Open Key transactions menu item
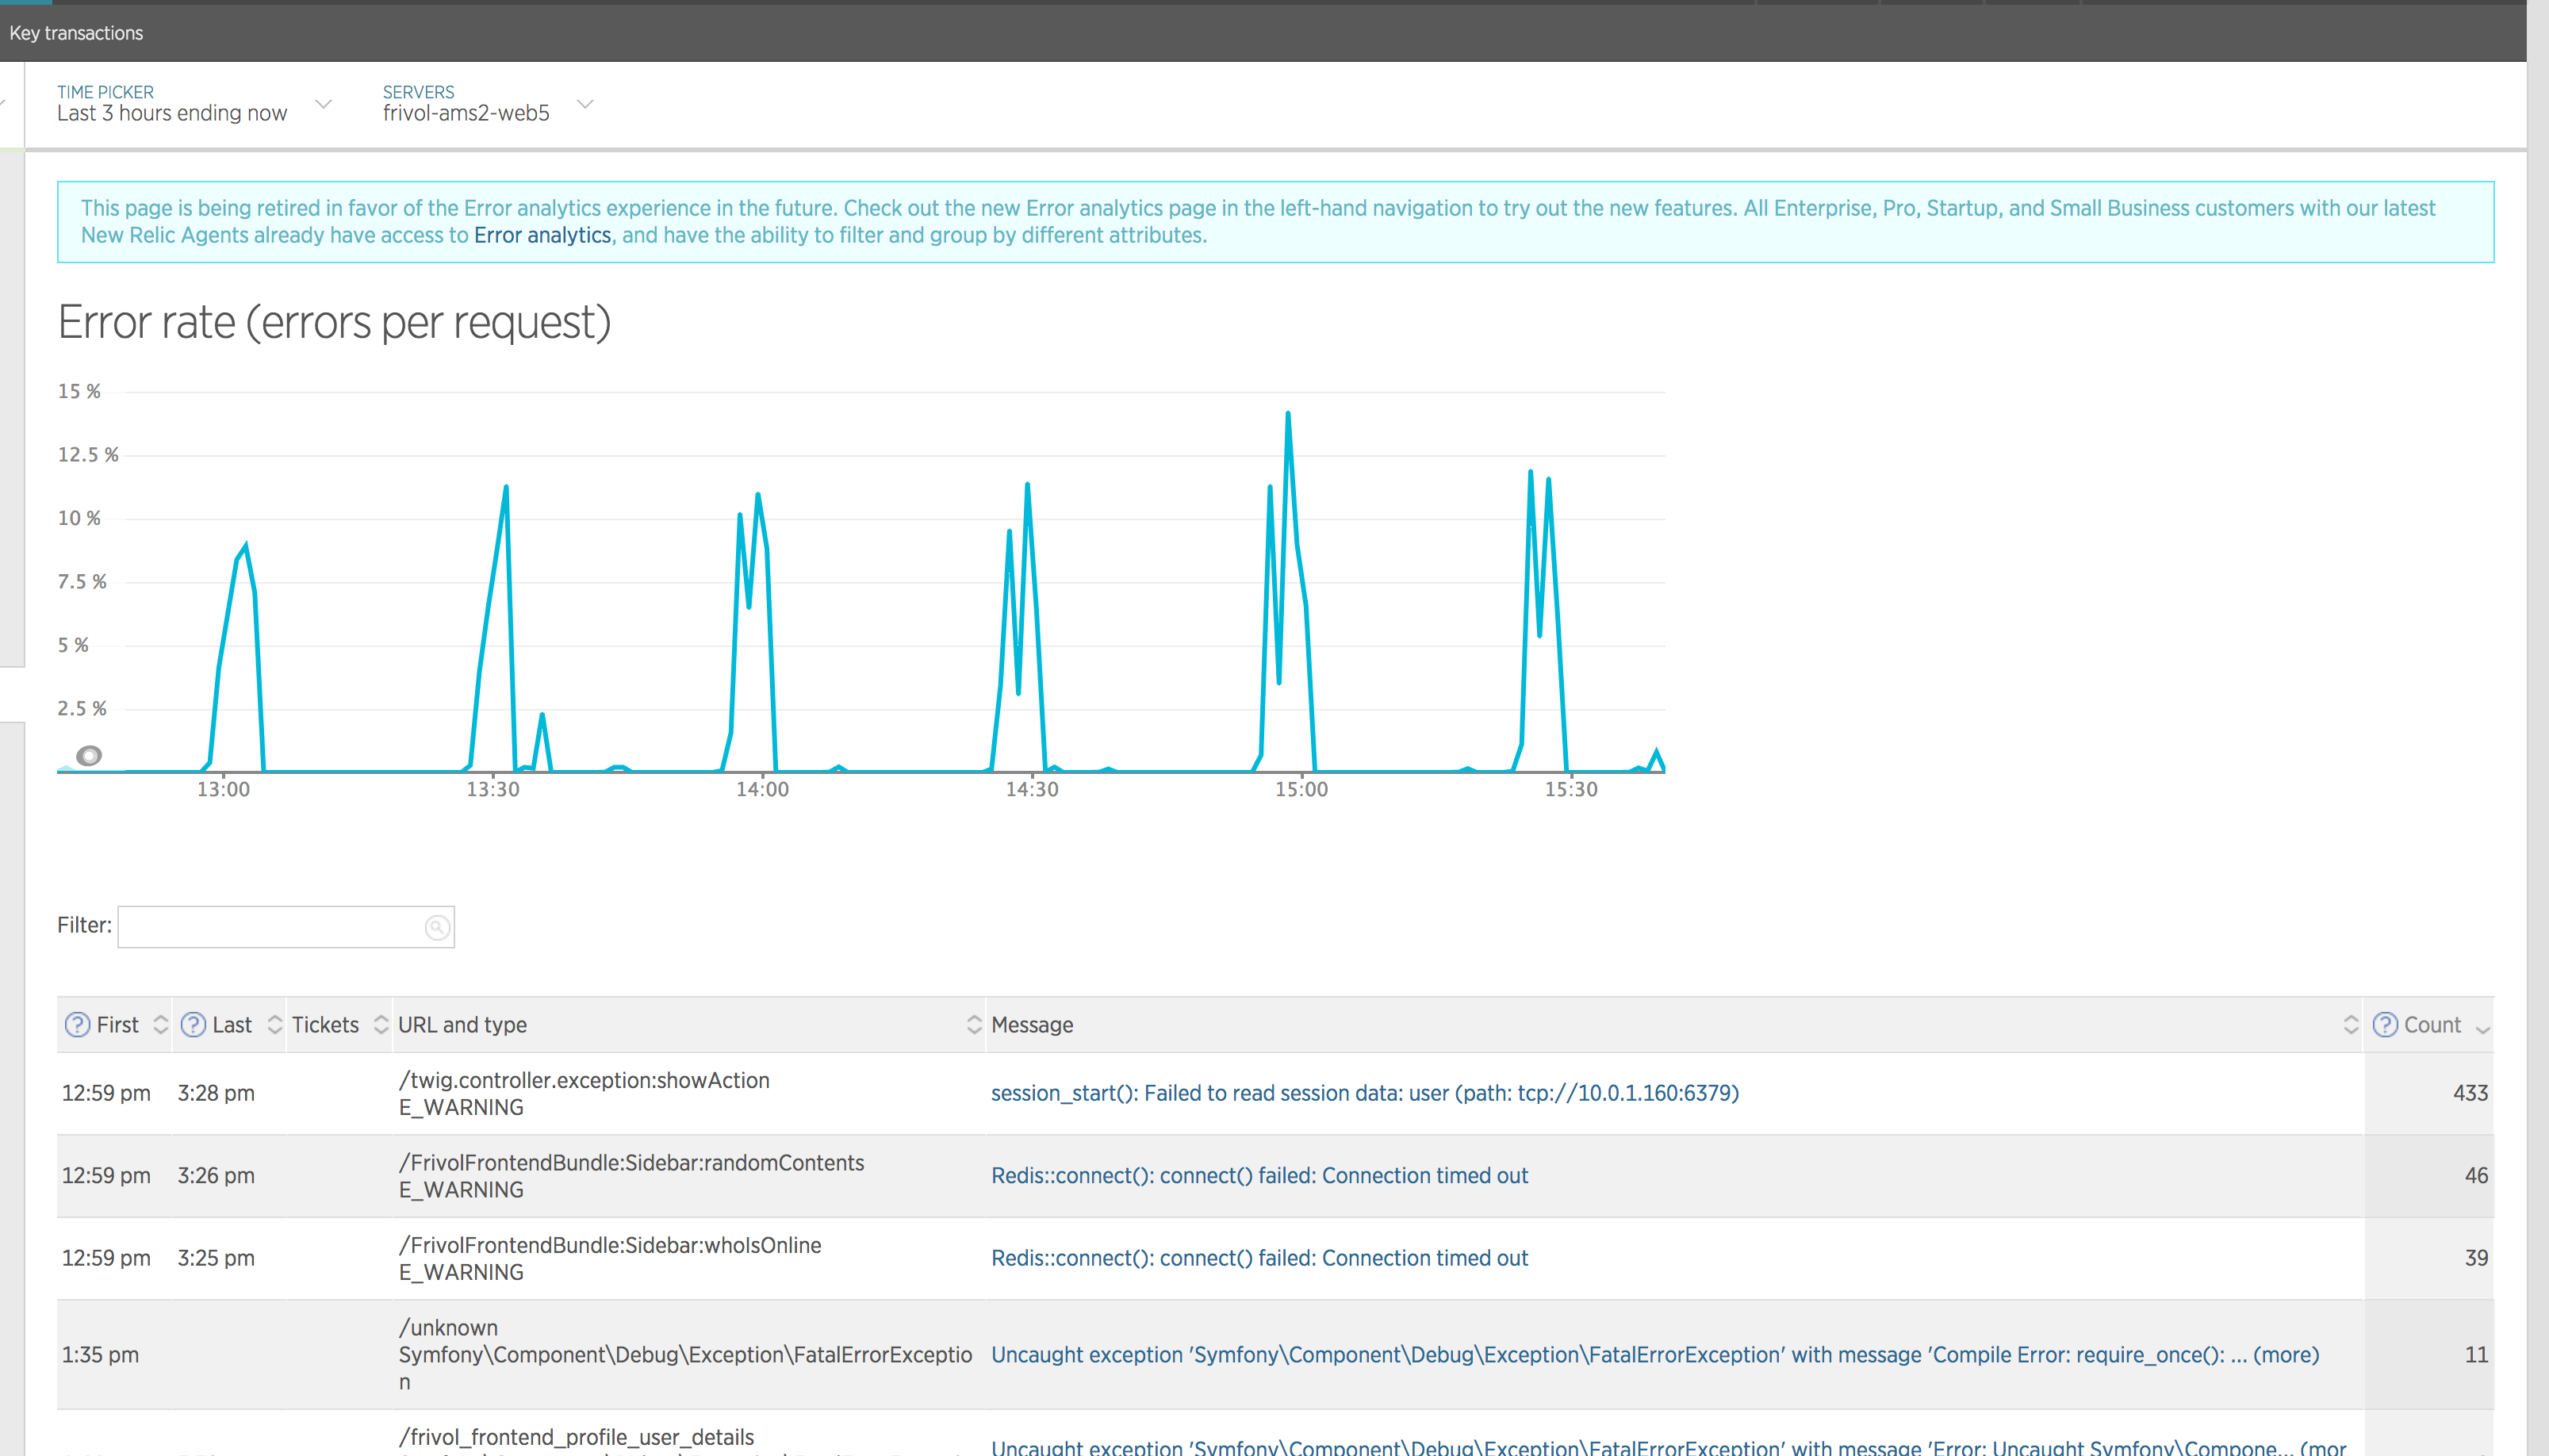The image size is (2549, 1456). tap(76, 33)
